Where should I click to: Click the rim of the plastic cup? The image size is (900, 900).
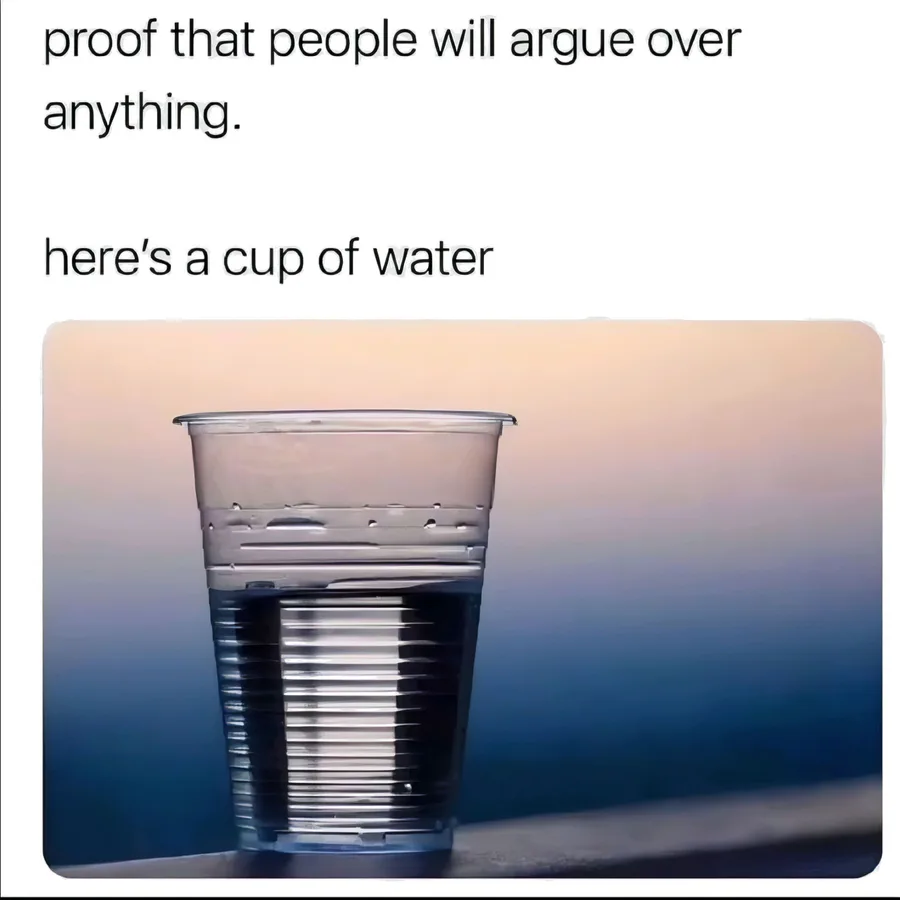point(344,418)
